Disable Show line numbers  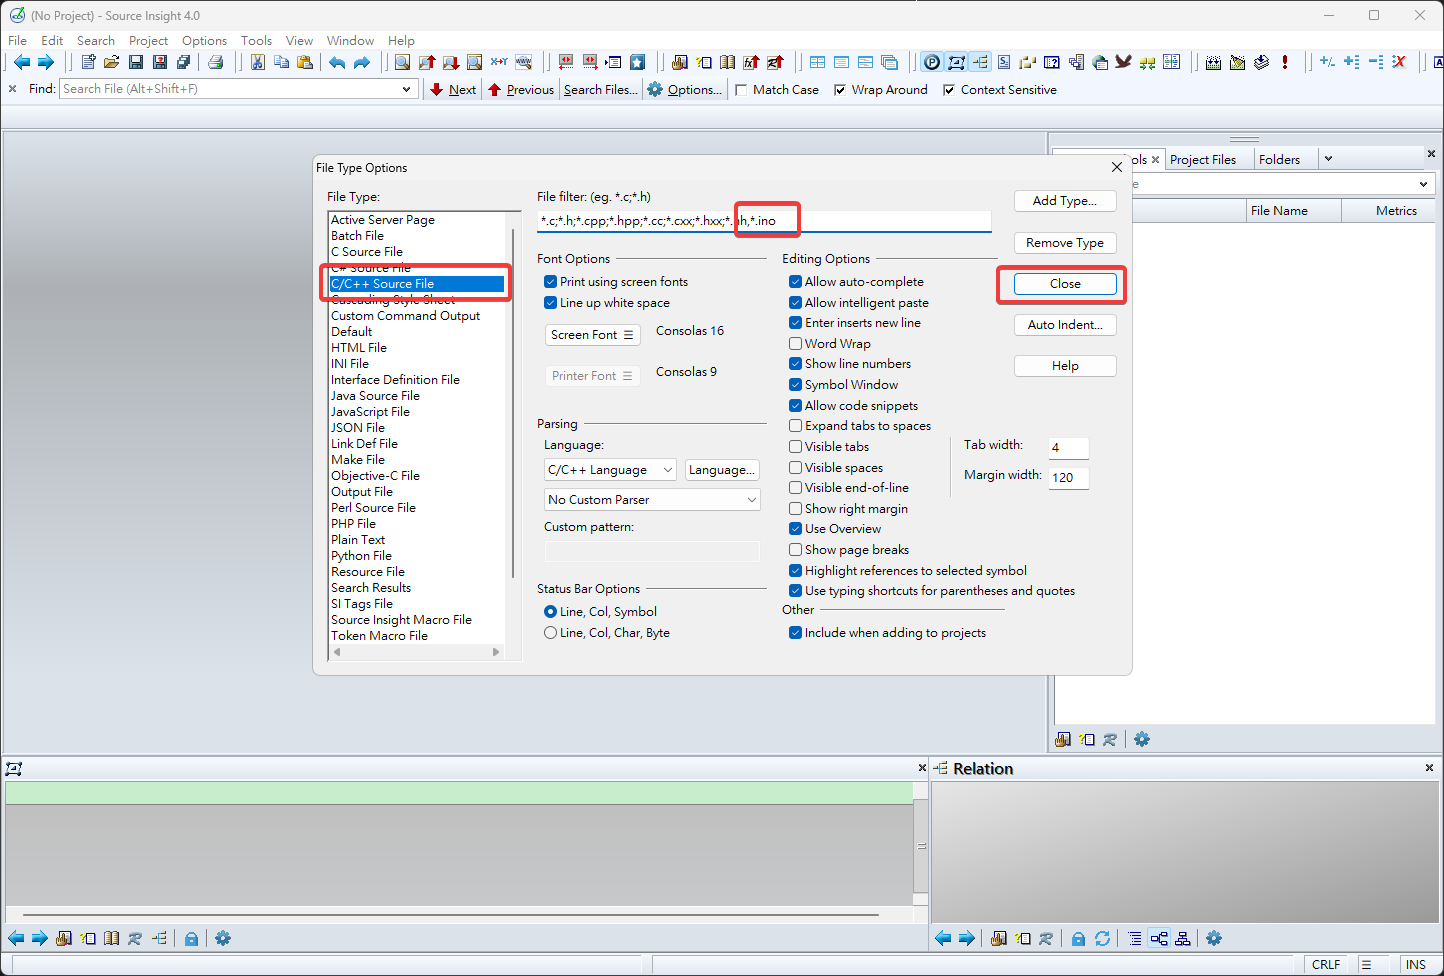pos(795,364)
